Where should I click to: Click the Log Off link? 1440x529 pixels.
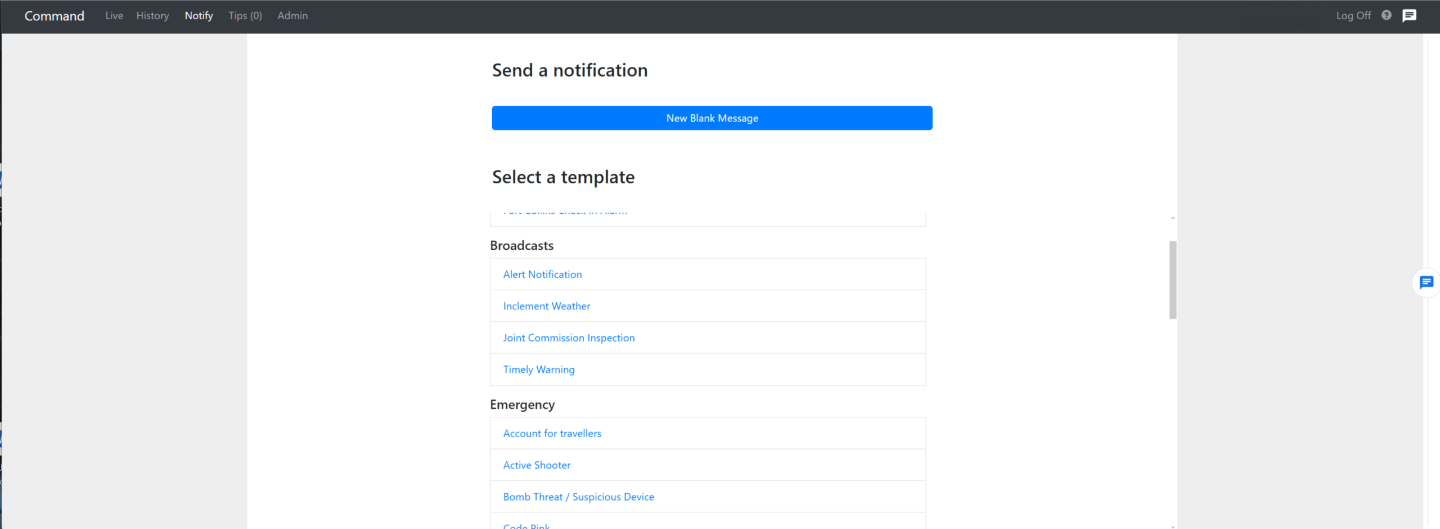point(1353,16)
